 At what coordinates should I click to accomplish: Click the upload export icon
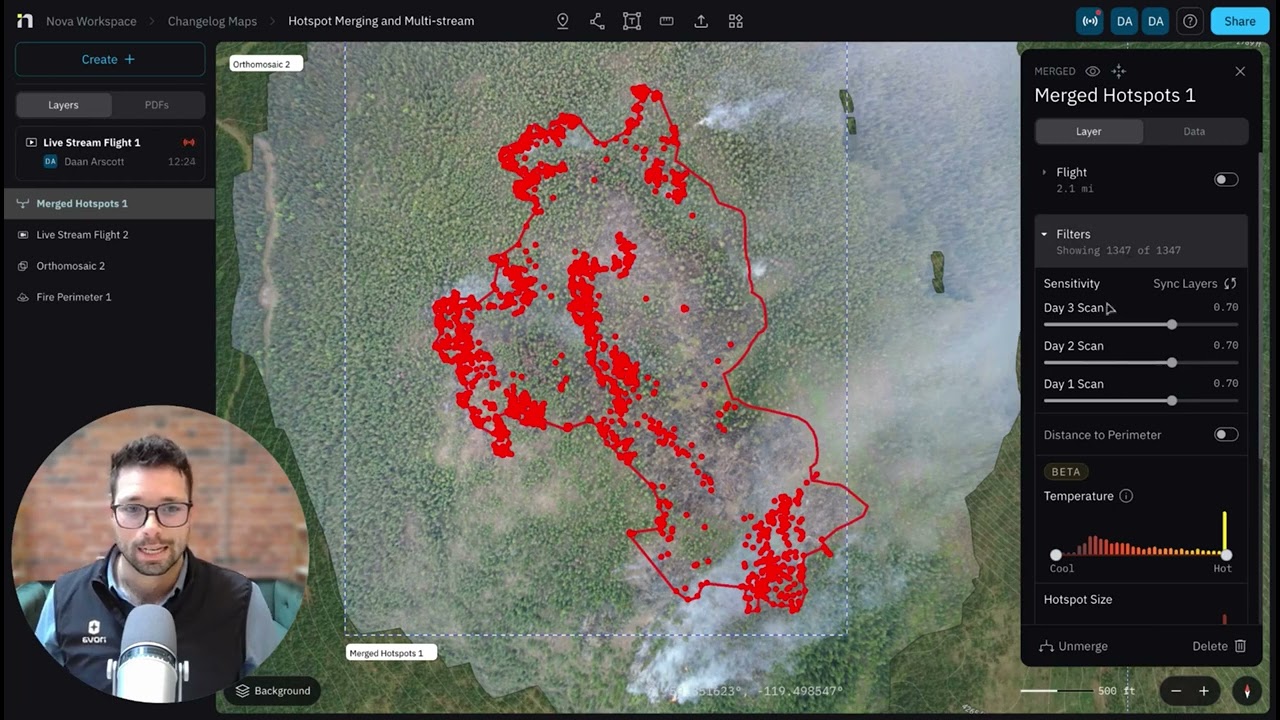701,21
